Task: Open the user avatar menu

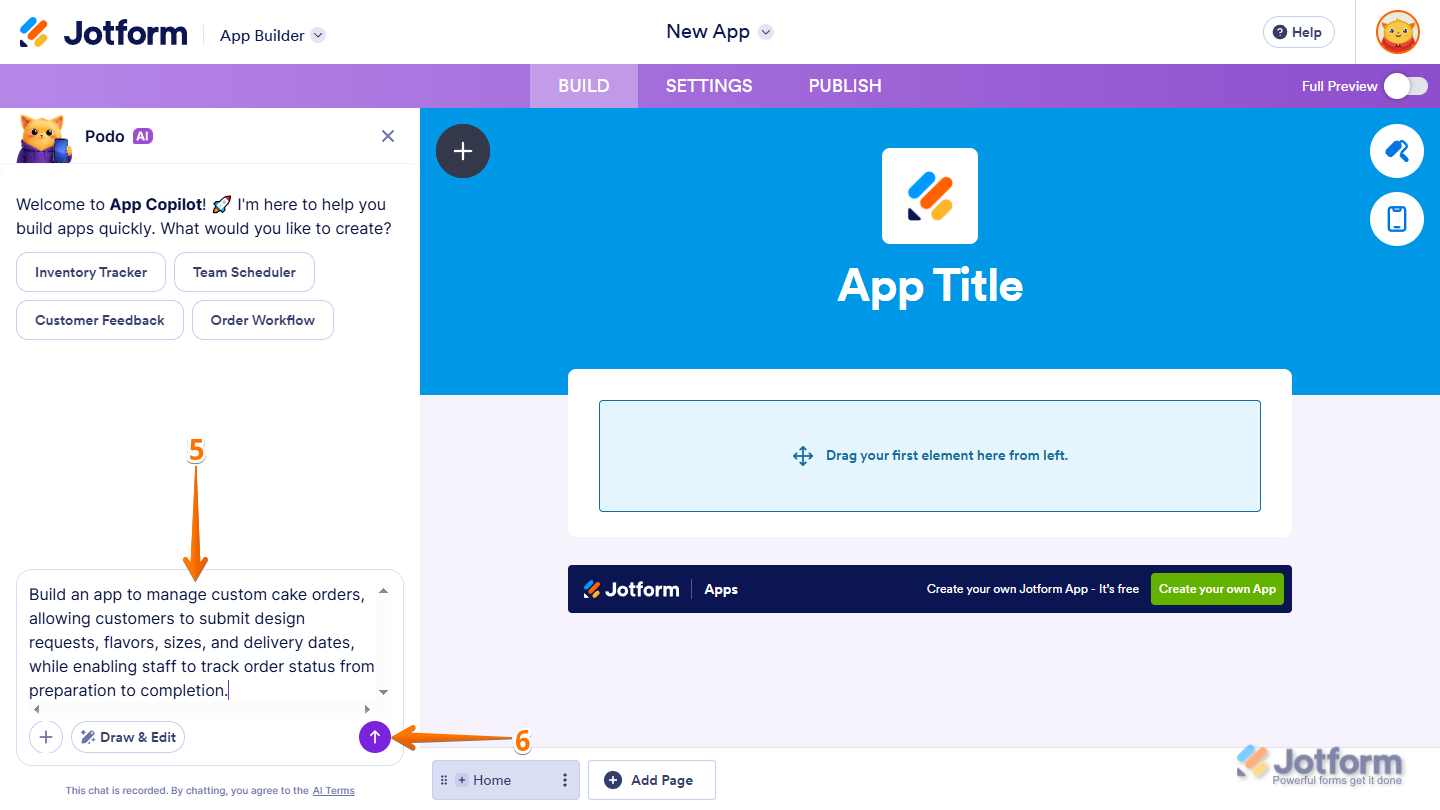Action: coord(1397,32)
